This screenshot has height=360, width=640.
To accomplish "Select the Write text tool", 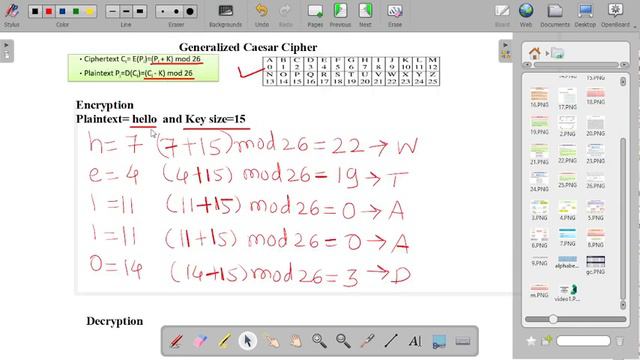I will pos(415,341).
